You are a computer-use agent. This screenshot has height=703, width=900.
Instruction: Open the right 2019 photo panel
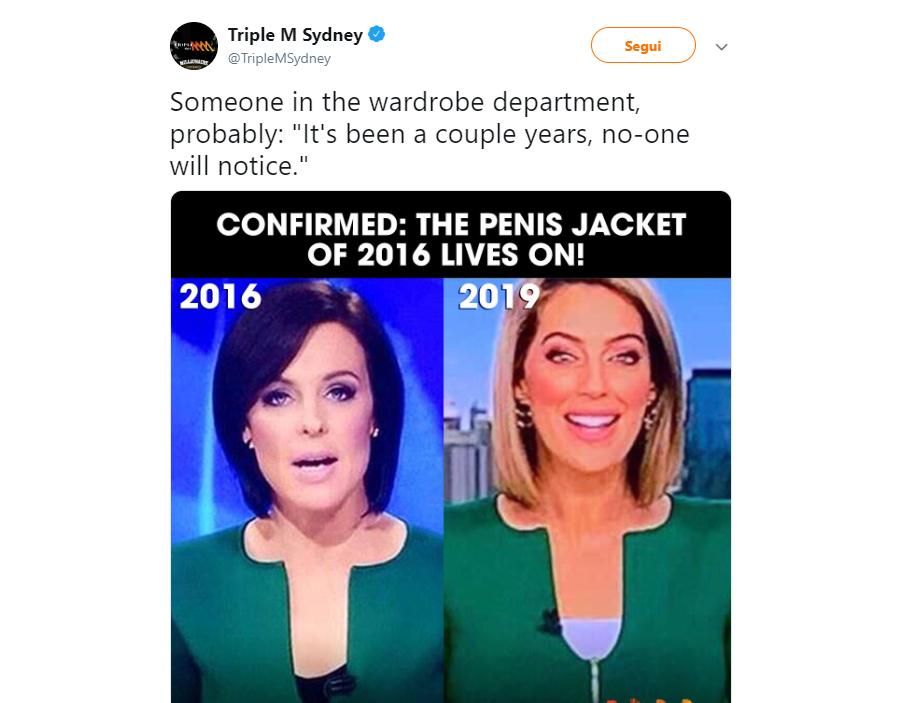(587, 491)
